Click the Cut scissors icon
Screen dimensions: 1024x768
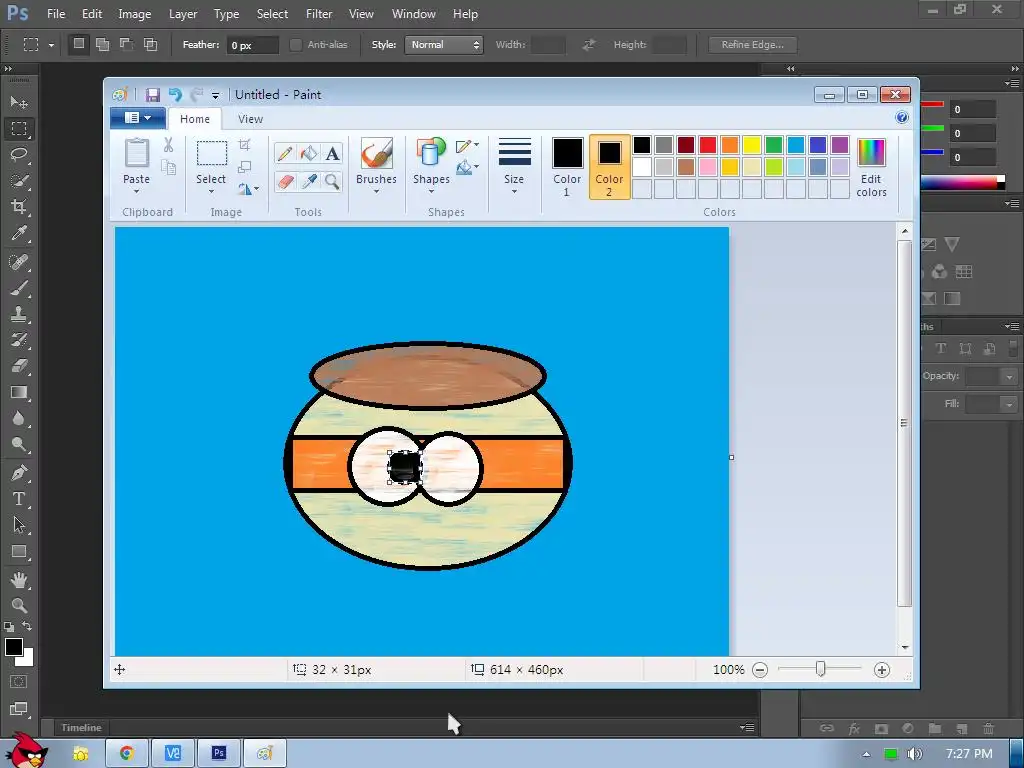[168, 145]
